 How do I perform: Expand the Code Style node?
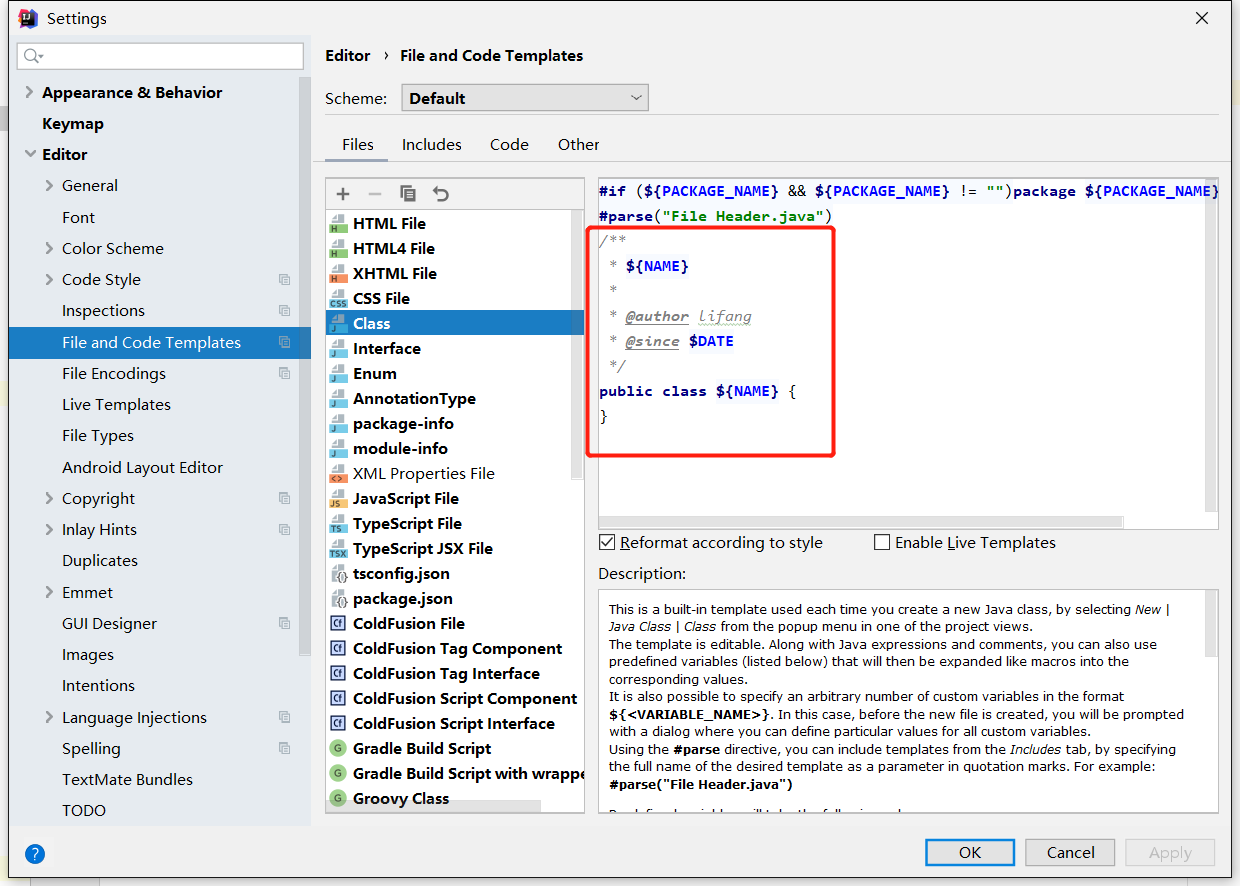coord(49,280)
